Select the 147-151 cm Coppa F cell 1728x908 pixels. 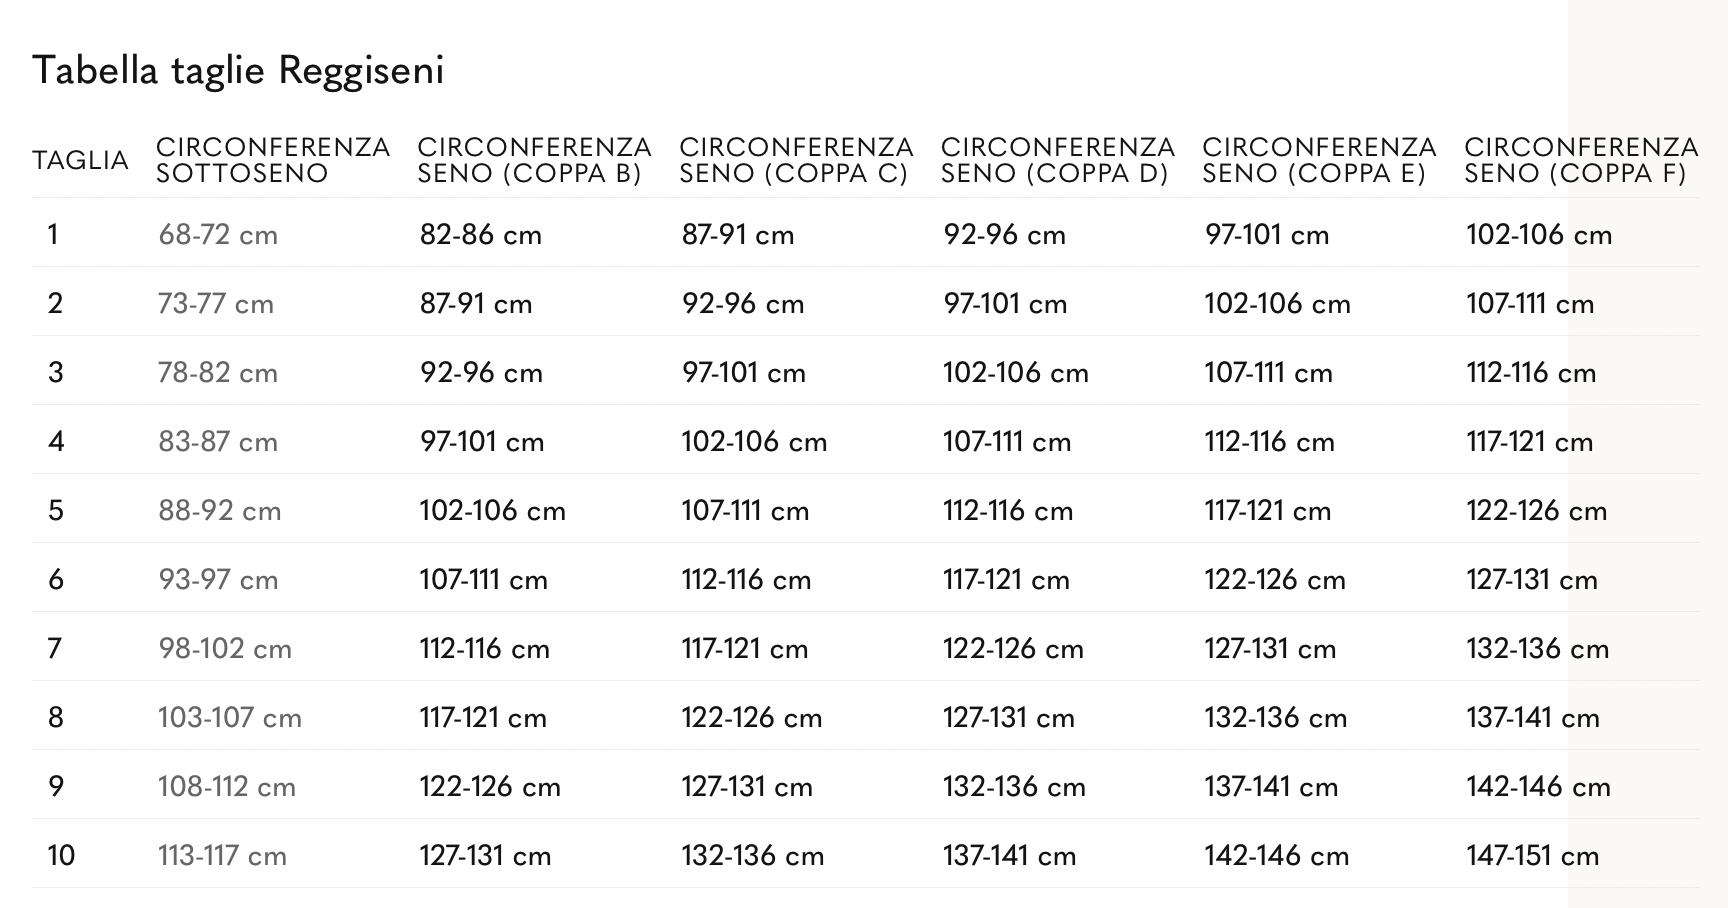click(1532, 856)
